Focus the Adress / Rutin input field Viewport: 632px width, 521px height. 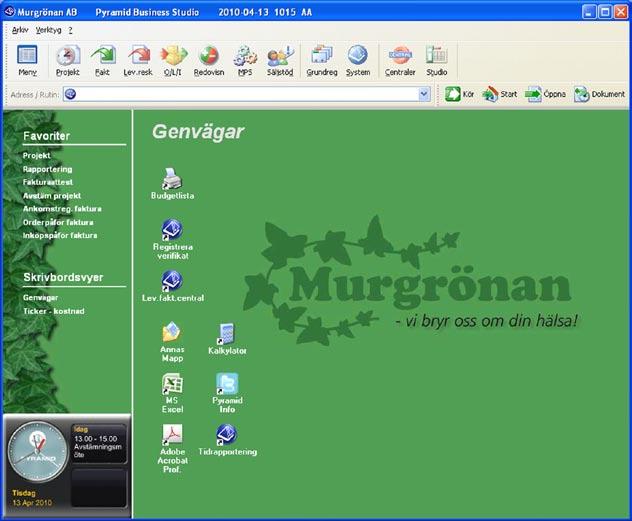(x=247, y=94)
